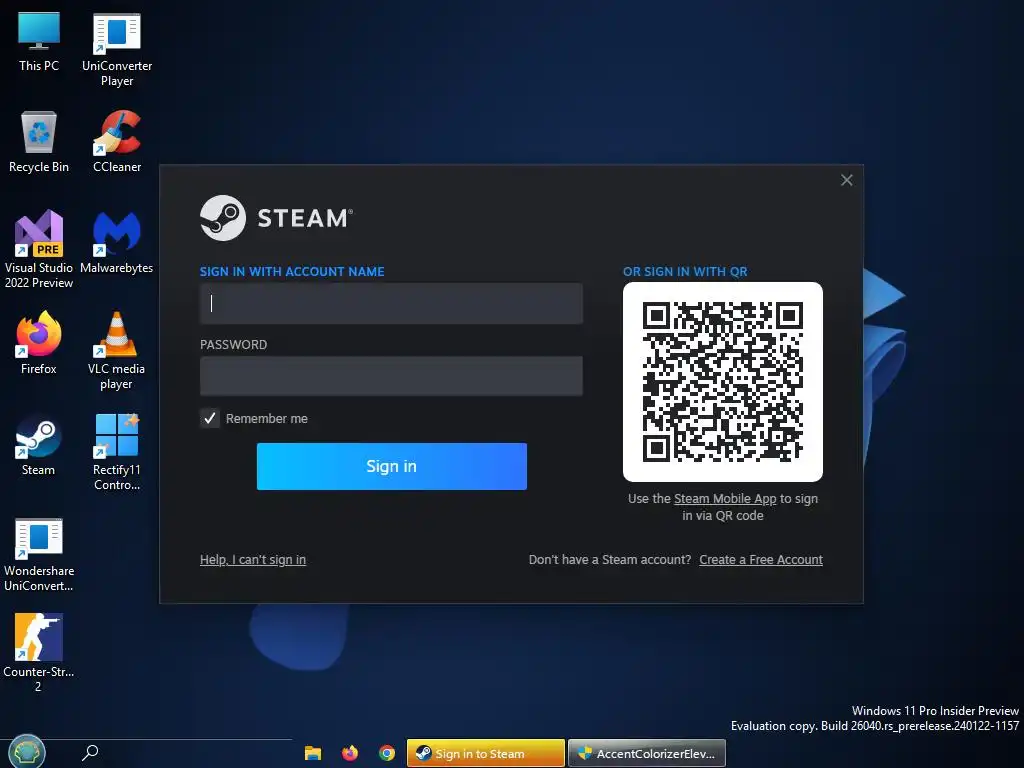Click the Remember me label text
The width and height of the screenshot is (1024, 768).
tap(266, 419)
